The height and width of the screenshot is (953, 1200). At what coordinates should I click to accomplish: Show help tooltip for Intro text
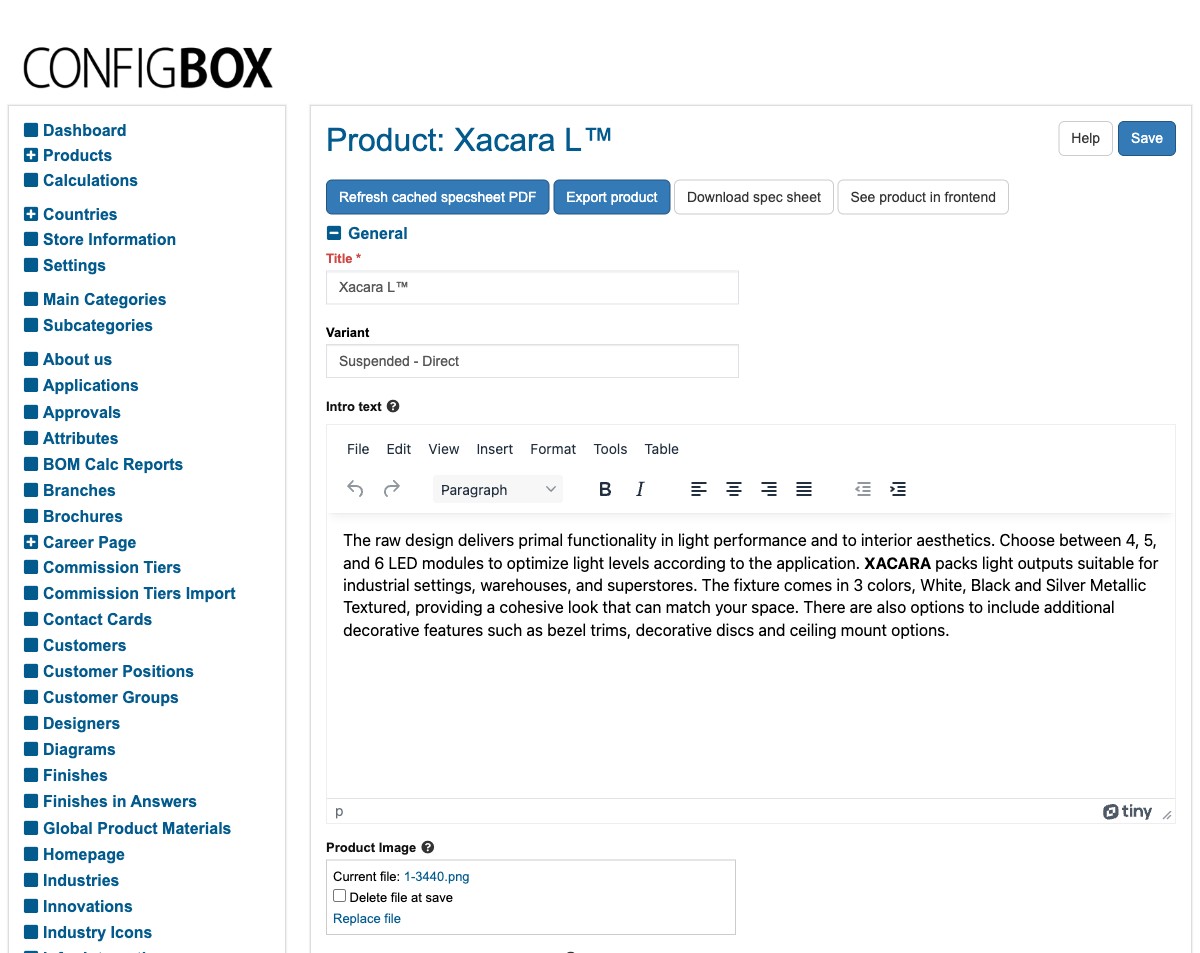tap(393, 407)
